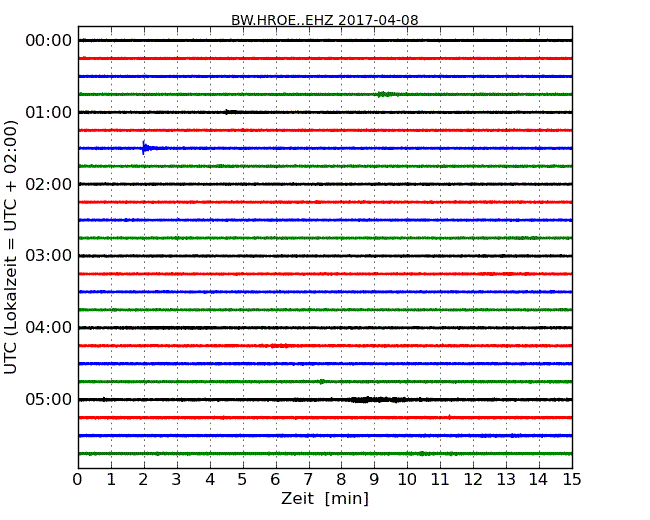Viewport: 650px width, 520px height.
Task: Click the x-axis tick label 1
Action: (x=111, y=480)
